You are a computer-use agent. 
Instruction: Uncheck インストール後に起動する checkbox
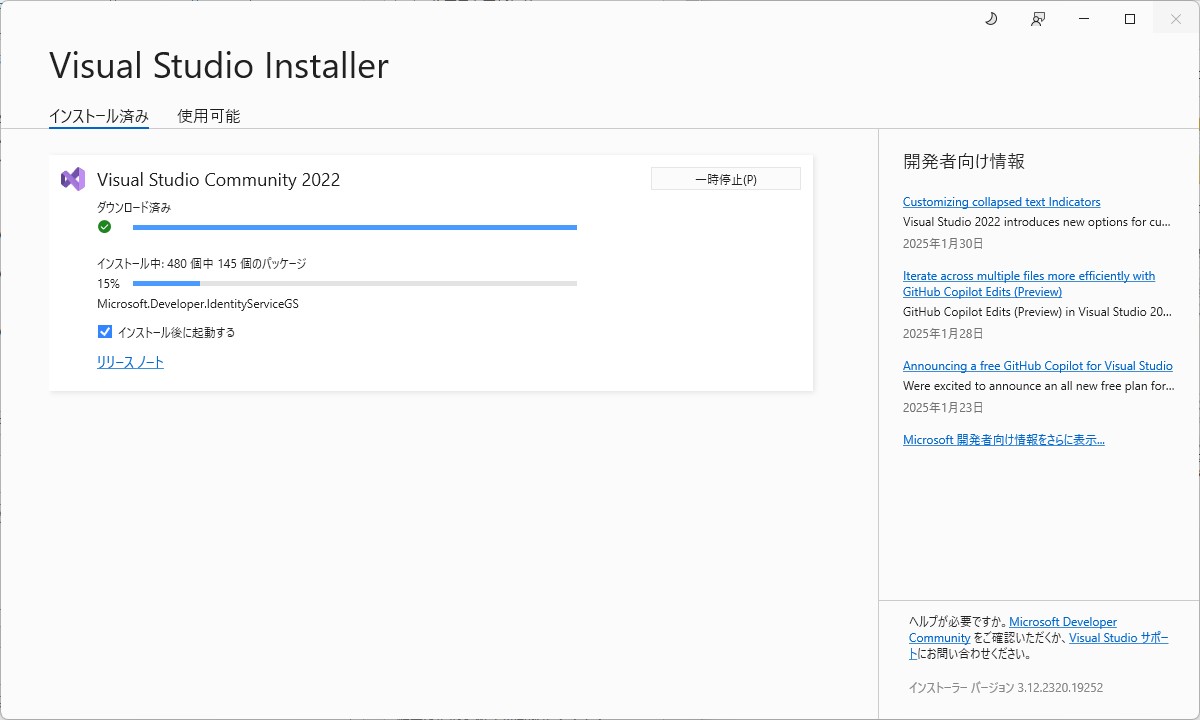point(105,332)
